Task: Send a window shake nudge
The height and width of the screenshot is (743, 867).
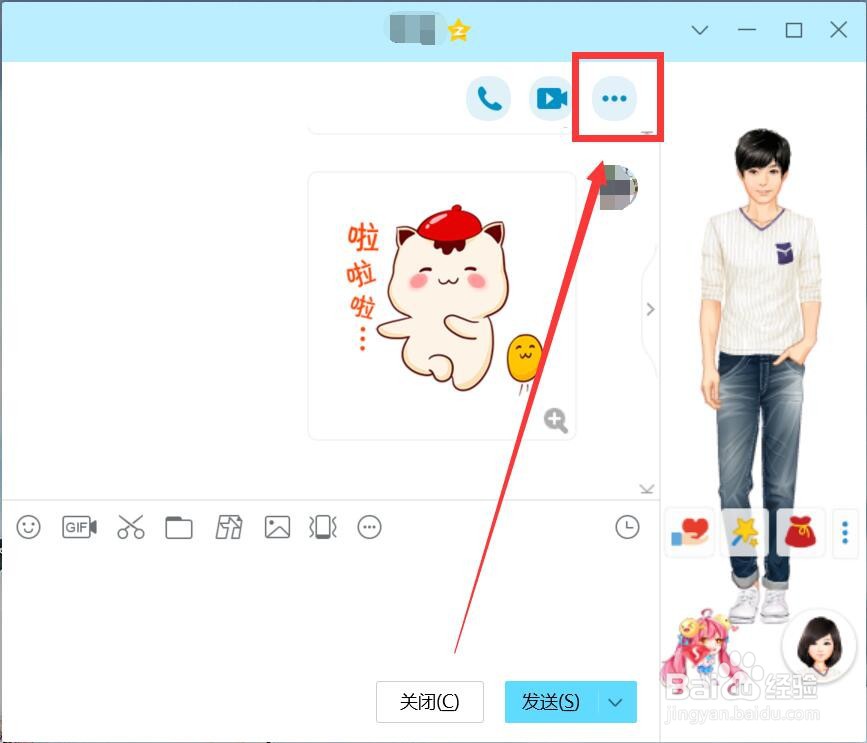Action: click(322, 527)
